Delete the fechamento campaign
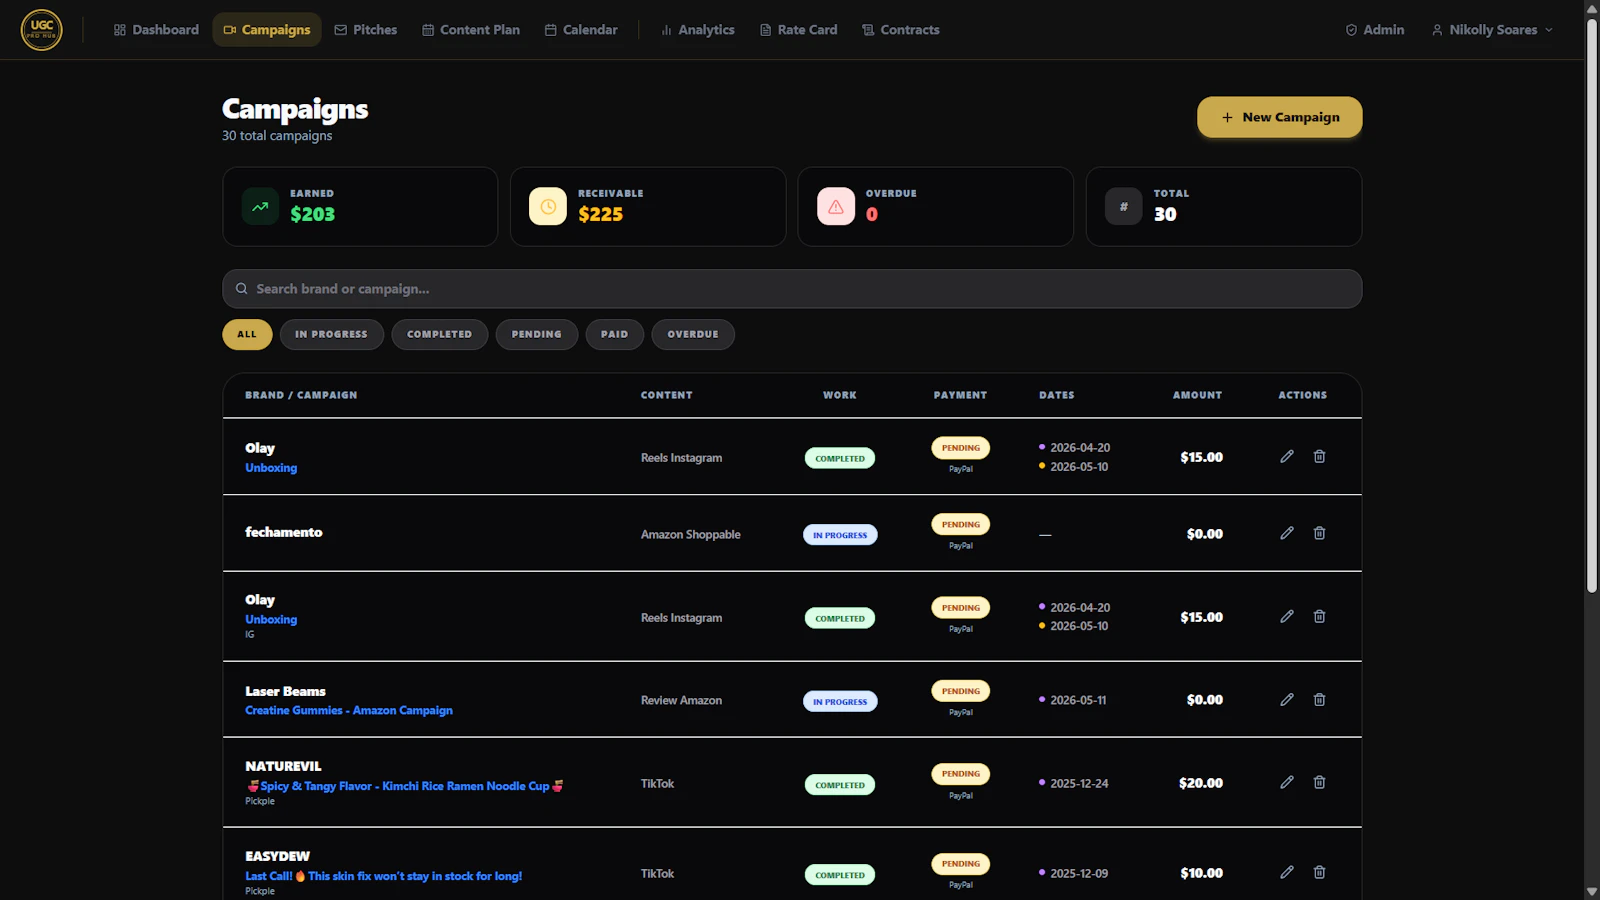This screenshot has height=900, width=1600. coord(1319,533)
